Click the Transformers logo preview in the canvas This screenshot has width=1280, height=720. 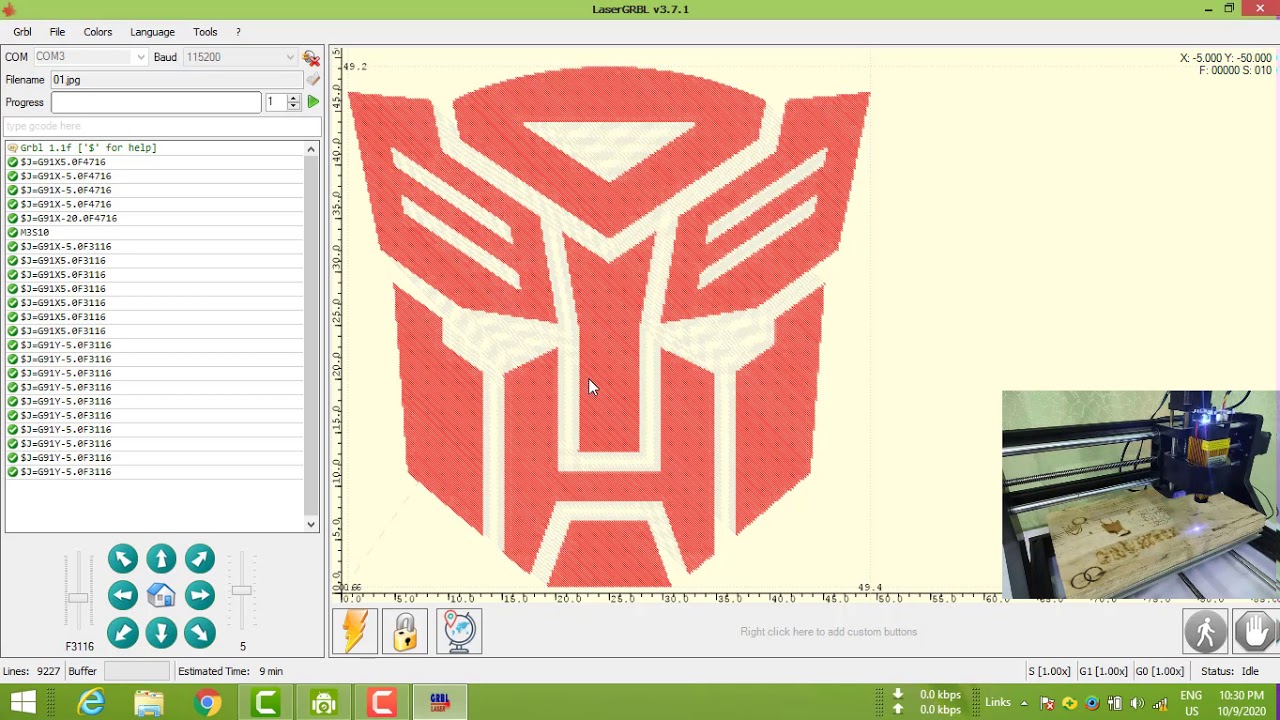608,326
